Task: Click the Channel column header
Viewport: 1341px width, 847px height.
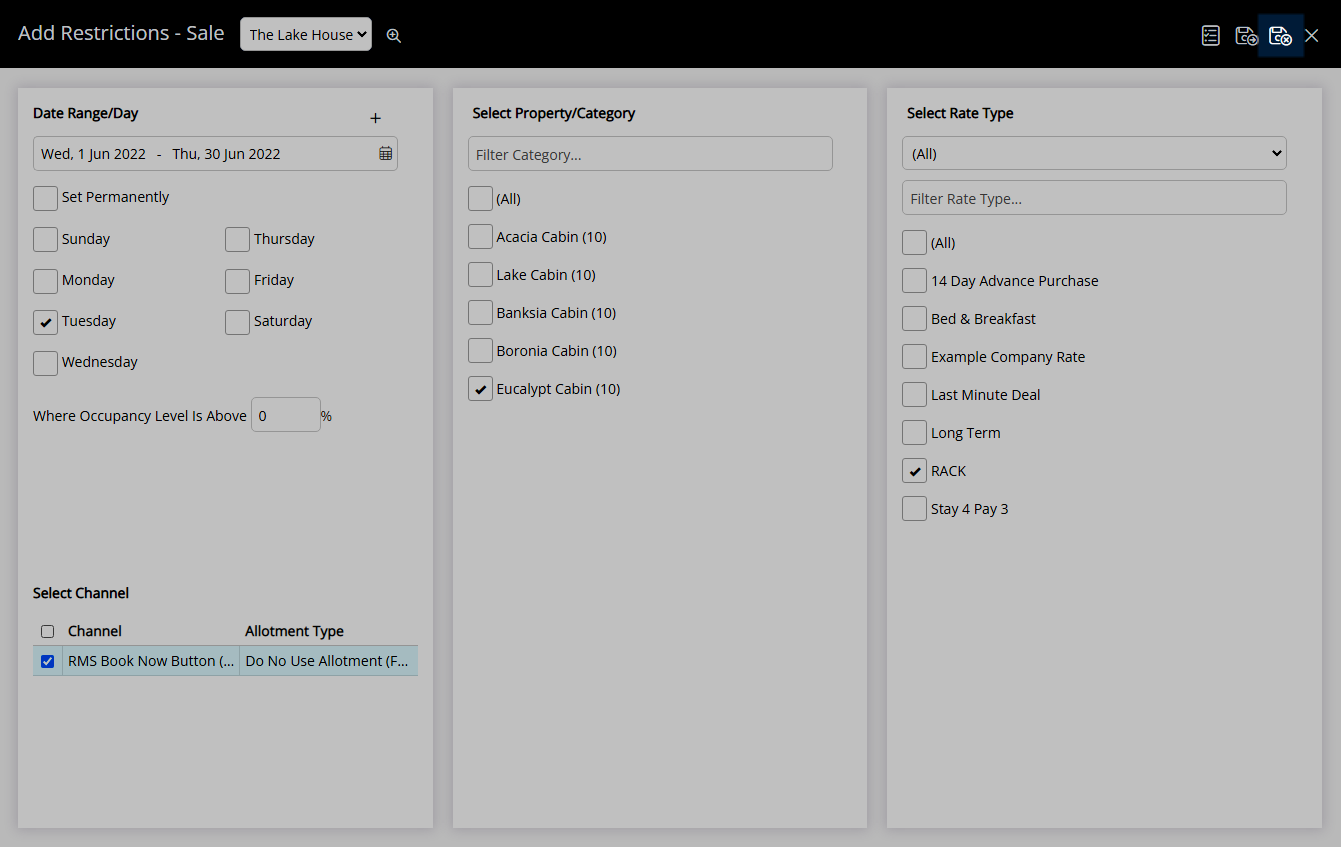Action: (x=95, y=631)
